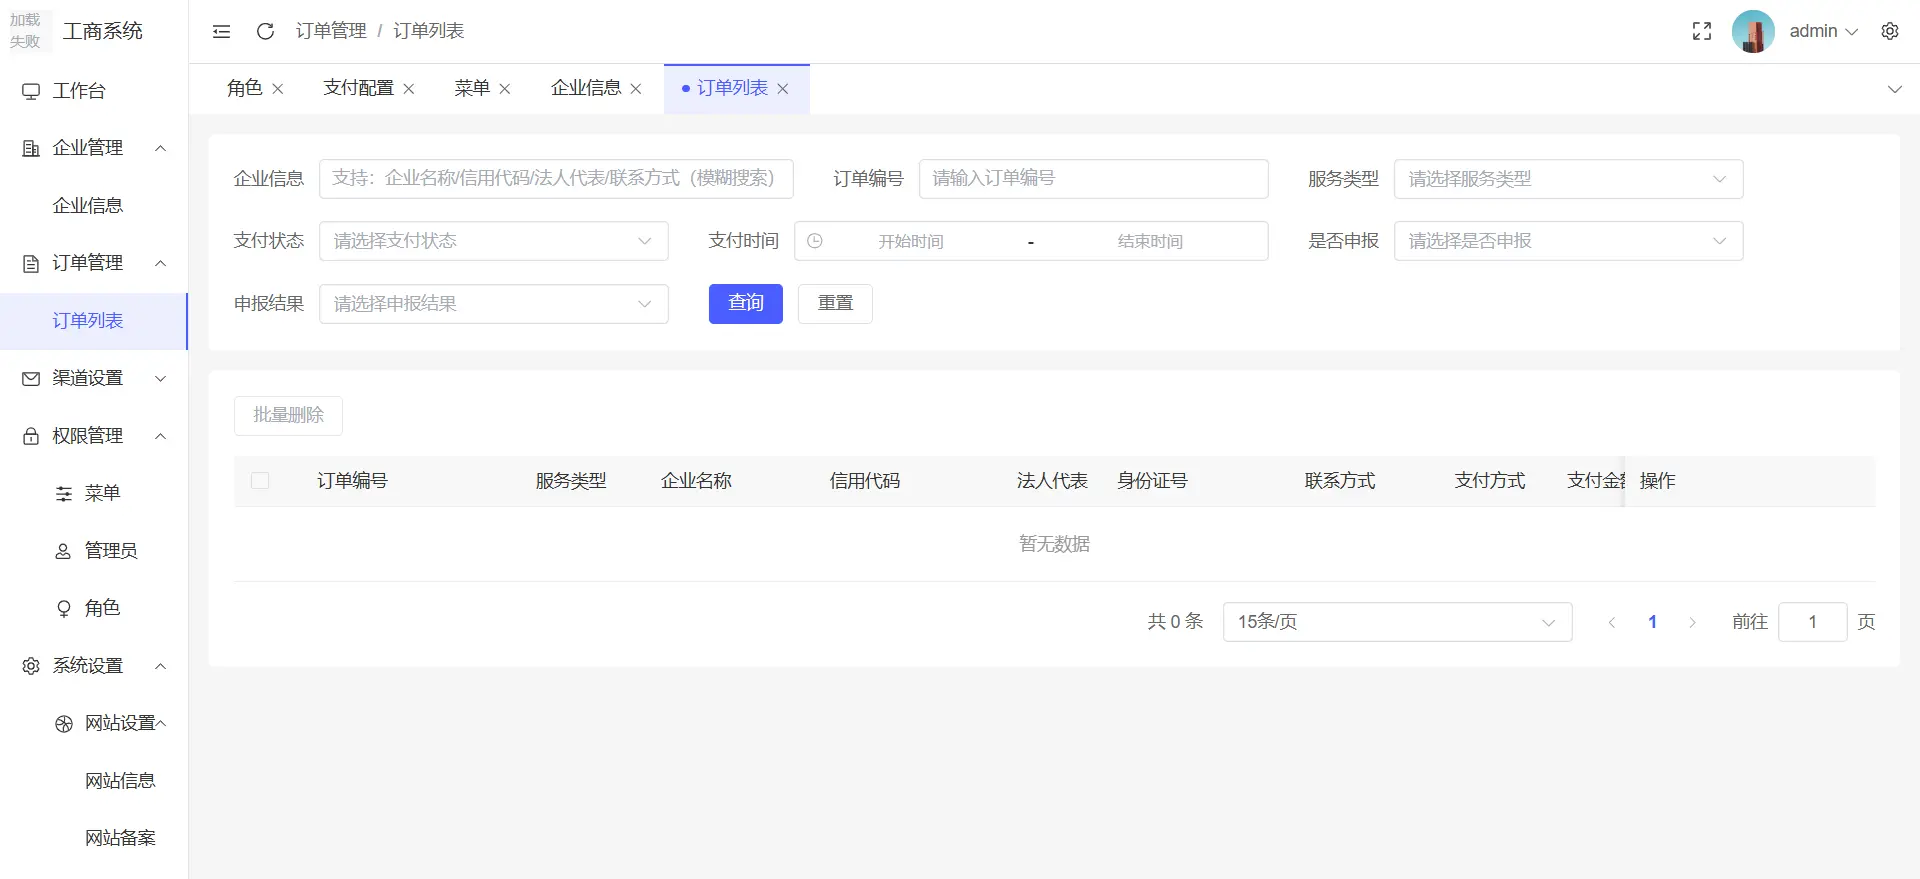Viewport: 1920px width, 879px height.
Task: Open 管理员 in the sidebar
Action: click(94, 551)
